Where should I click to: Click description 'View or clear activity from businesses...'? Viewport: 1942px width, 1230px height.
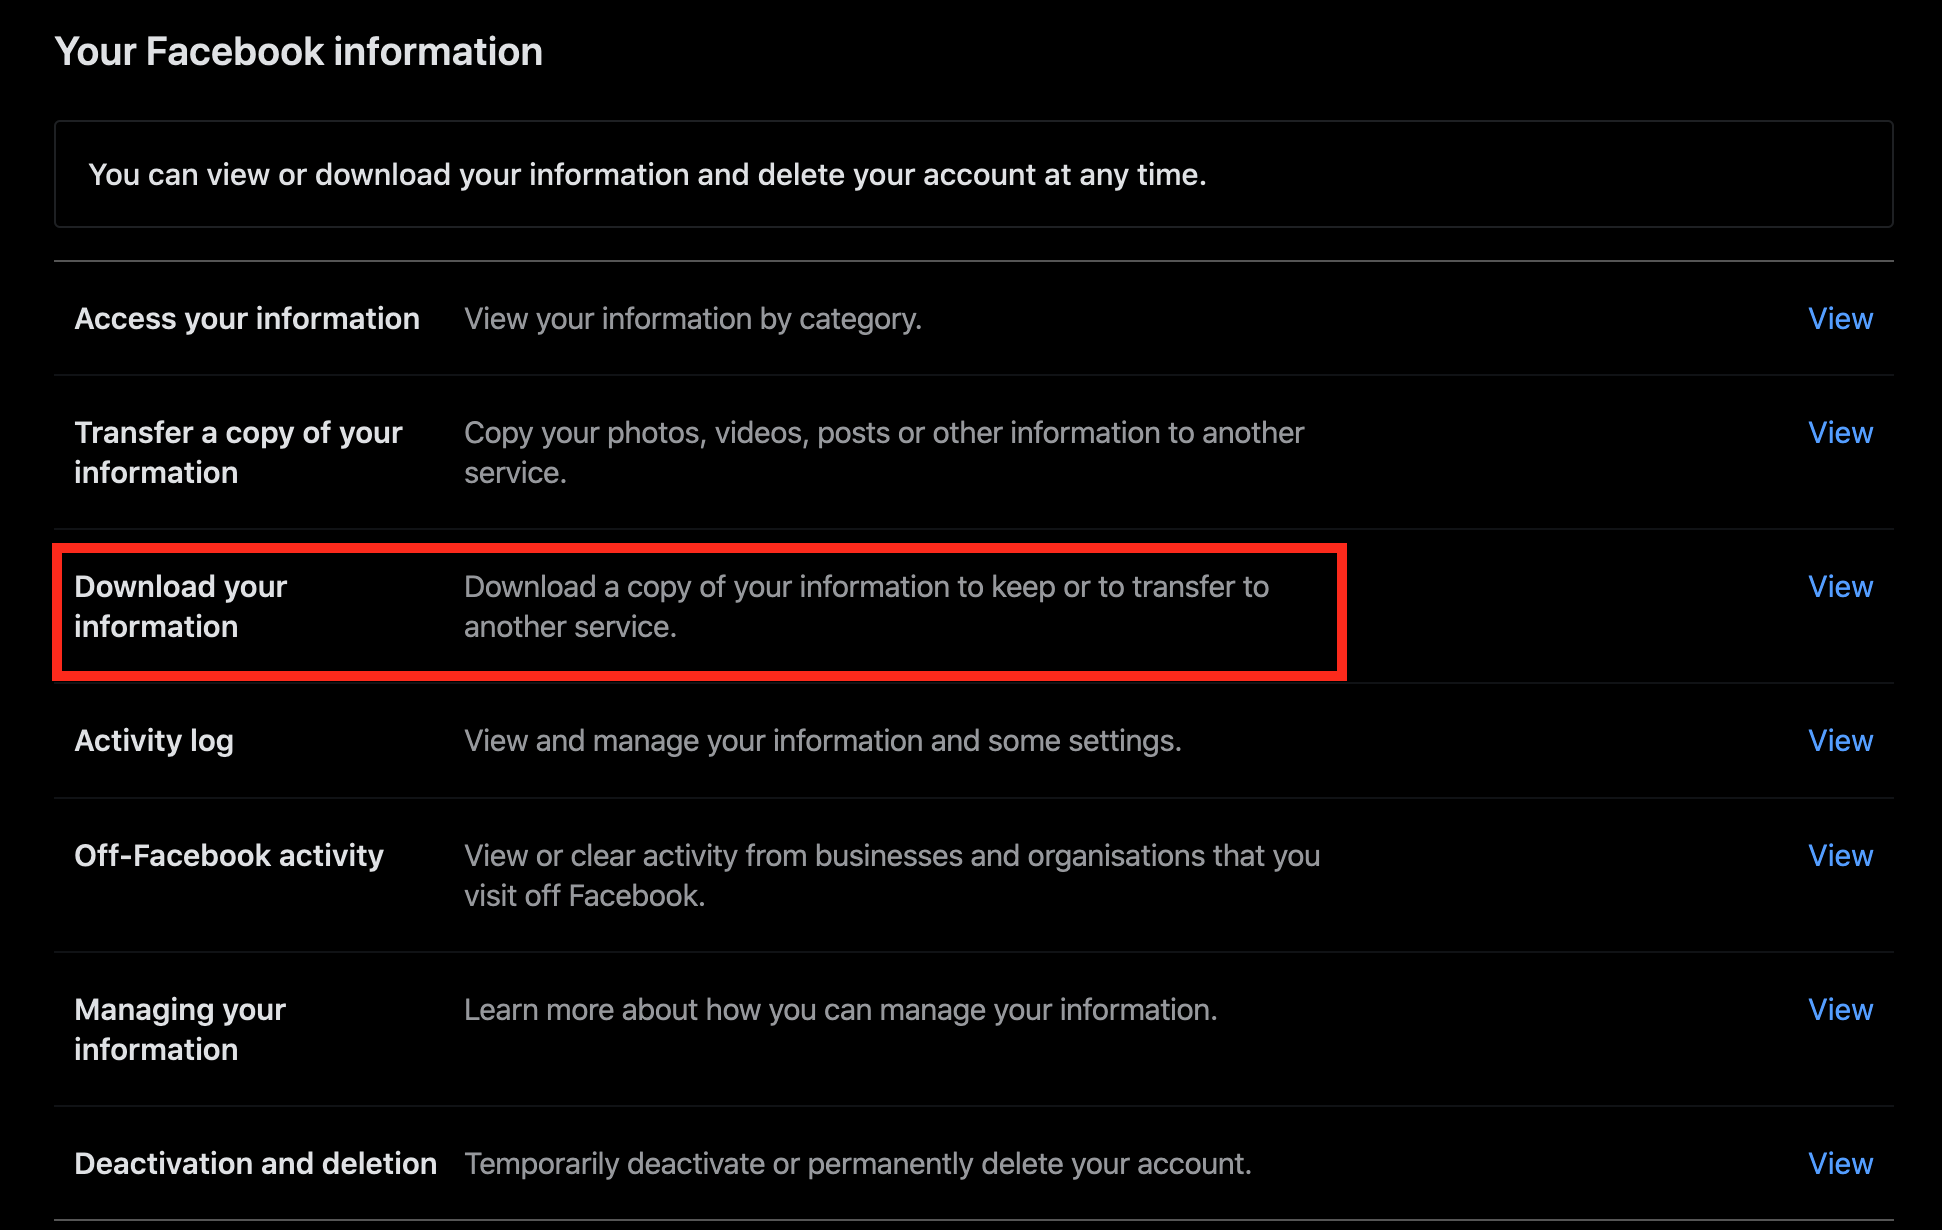892,875
